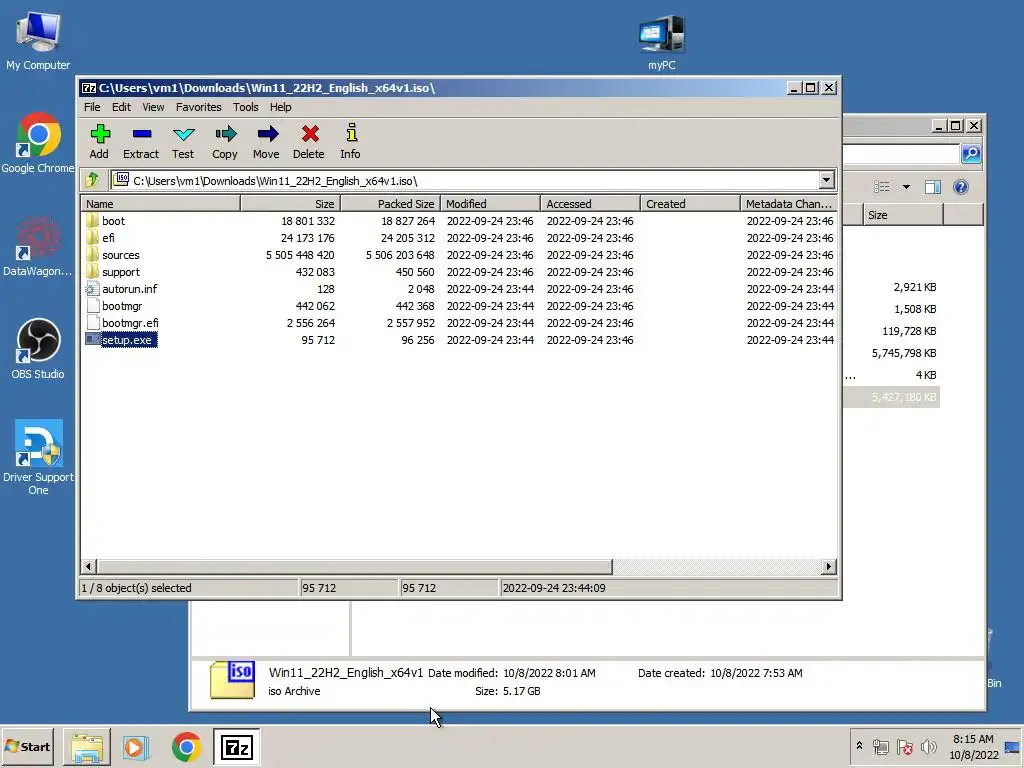Image resolution: width=1024 pixels, height=768 pixels.
Task: Open the Edit menu
Action: [121, 107]
